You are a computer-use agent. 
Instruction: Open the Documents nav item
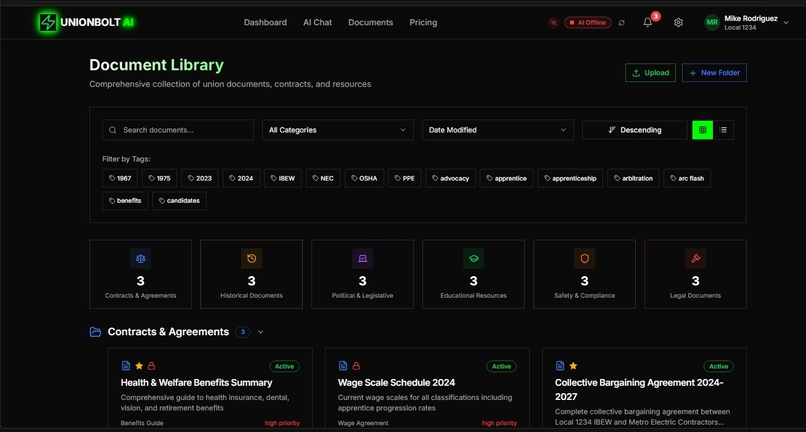pos(371,23)
